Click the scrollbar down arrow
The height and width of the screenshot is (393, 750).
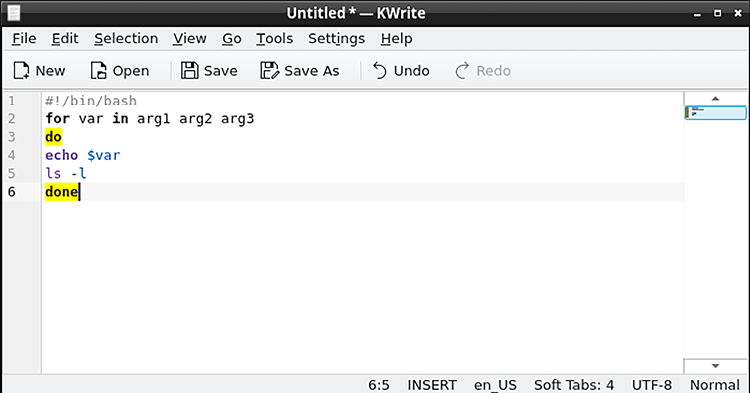coord(715,366)
